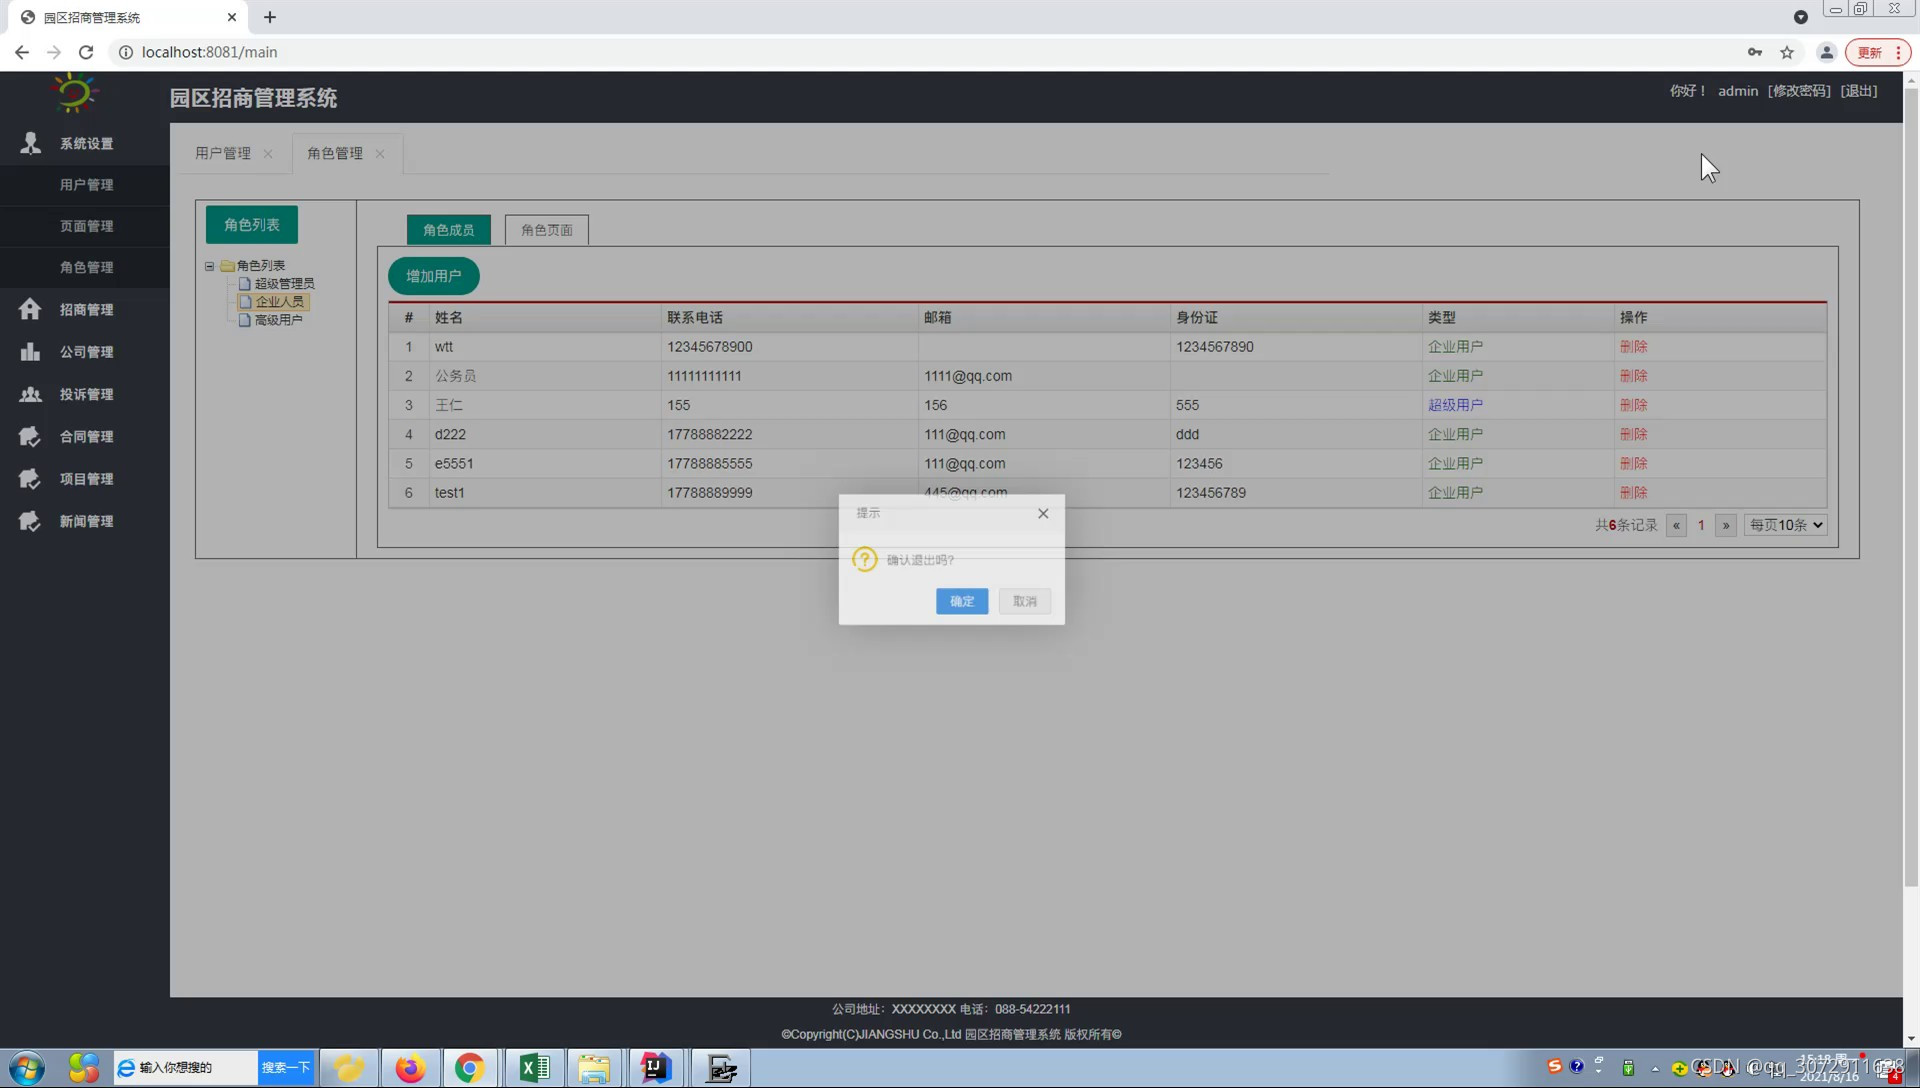Open 角色管理 in sidebar menu
Image resolution: width=1920 pixels, height=1088 pixels.
point(86,267)
